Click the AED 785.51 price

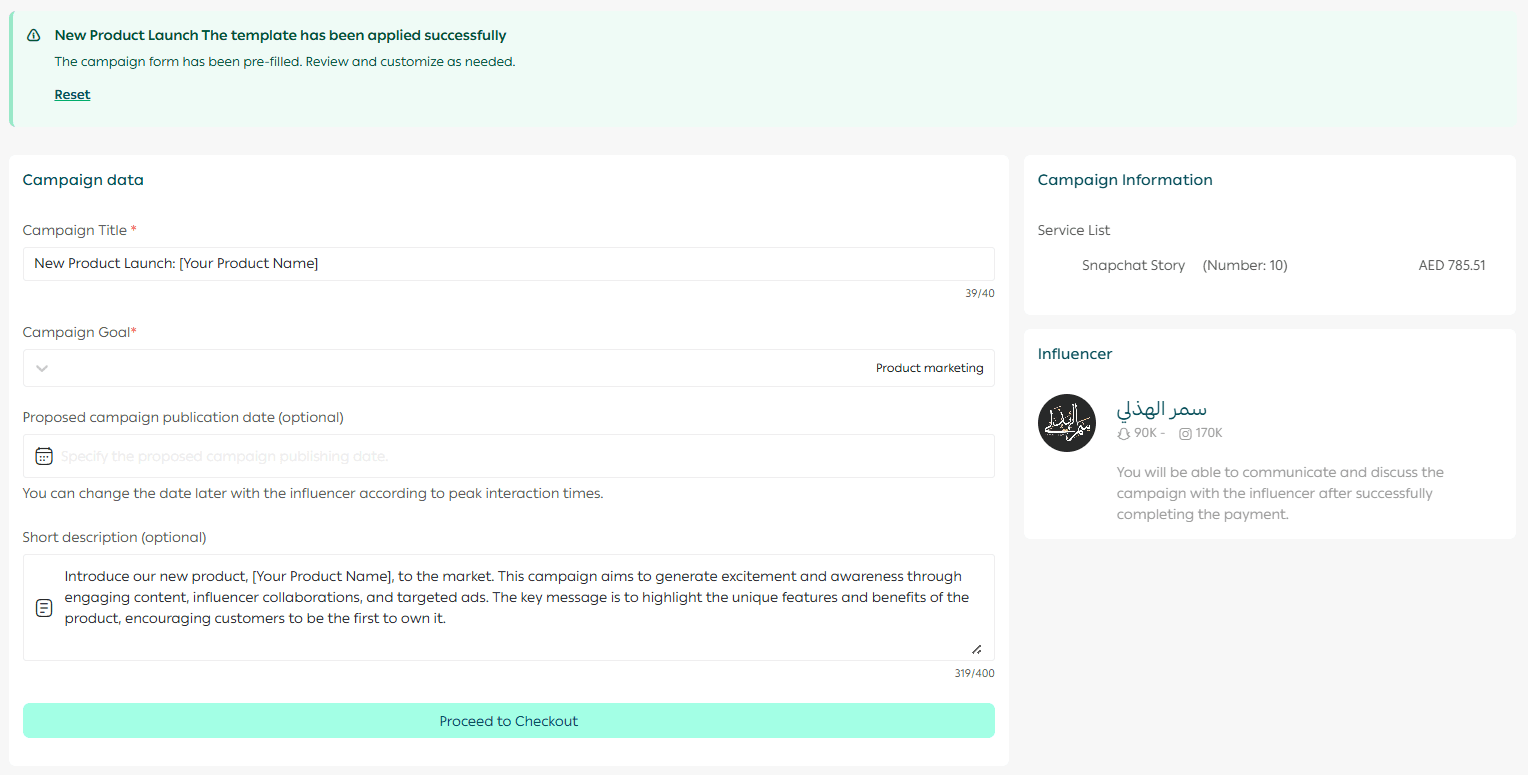point(1451,266)
